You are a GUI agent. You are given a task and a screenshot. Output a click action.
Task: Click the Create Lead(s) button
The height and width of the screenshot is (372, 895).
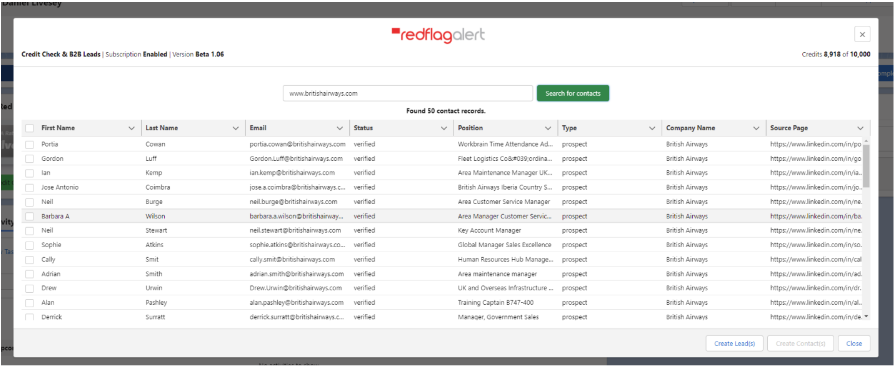pos(734,343)
